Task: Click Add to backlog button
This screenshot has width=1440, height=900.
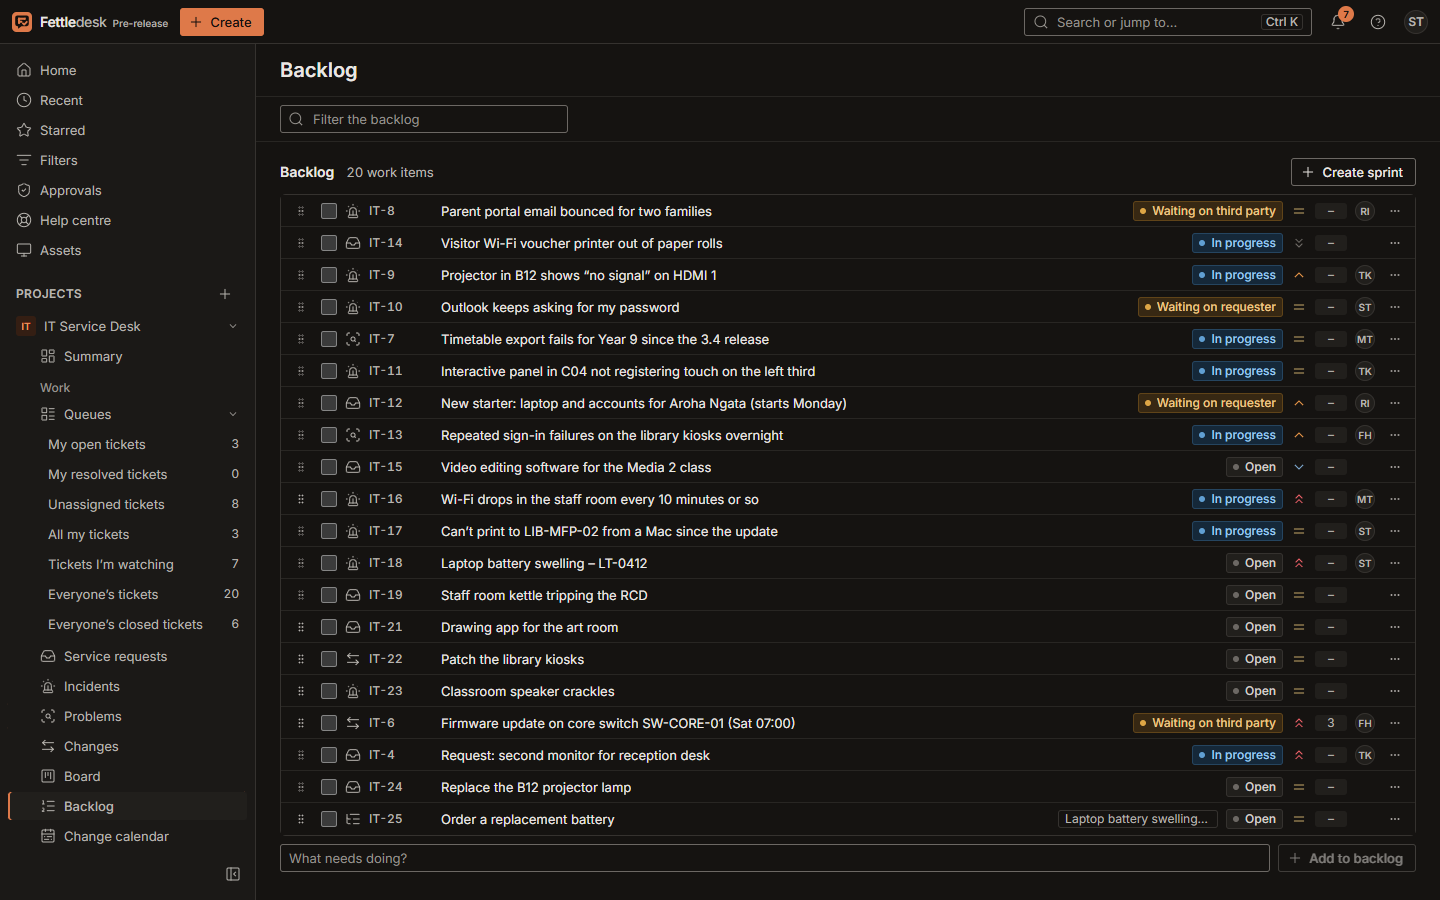Action: click(1346, 858)
